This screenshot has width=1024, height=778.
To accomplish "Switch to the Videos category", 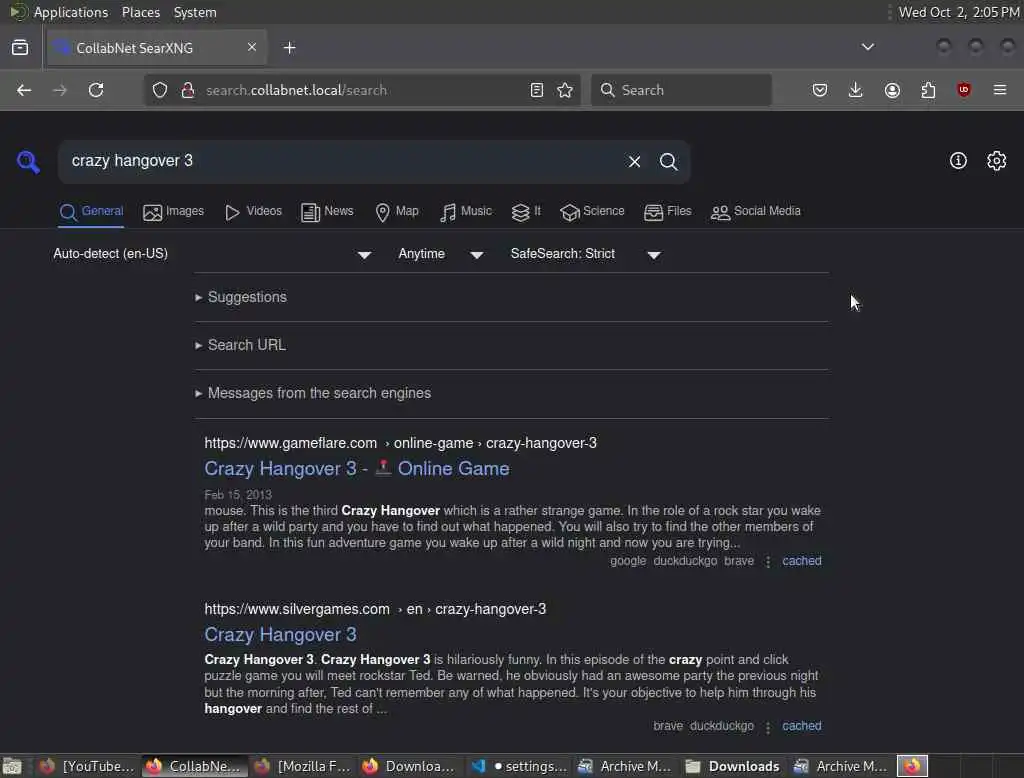I will [253, 212].
